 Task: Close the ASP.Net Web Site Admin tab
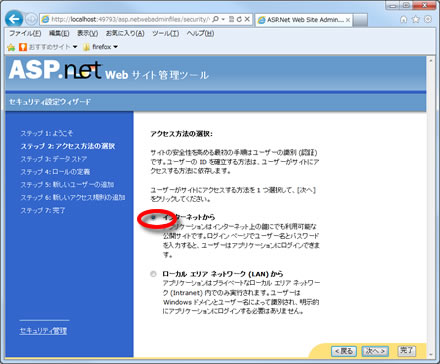pyautogui.click(x=348, y=20)
